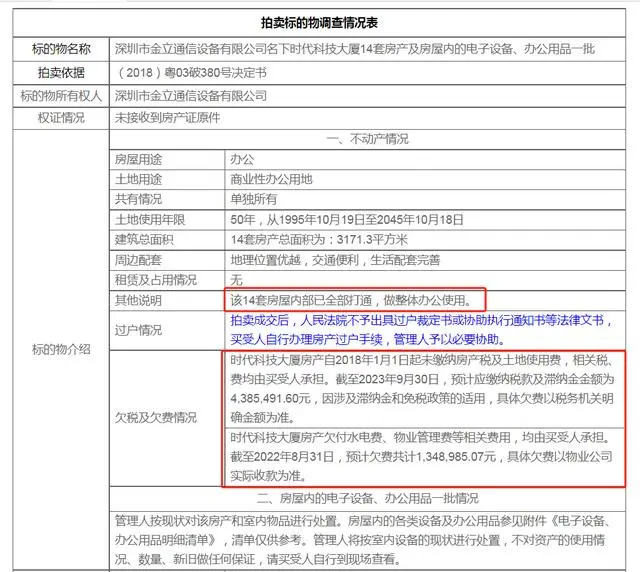Screen dimensions: 640x572
Task: Click the owner value 深圳市金立通信设备有限公司
Action: [191, 96]
